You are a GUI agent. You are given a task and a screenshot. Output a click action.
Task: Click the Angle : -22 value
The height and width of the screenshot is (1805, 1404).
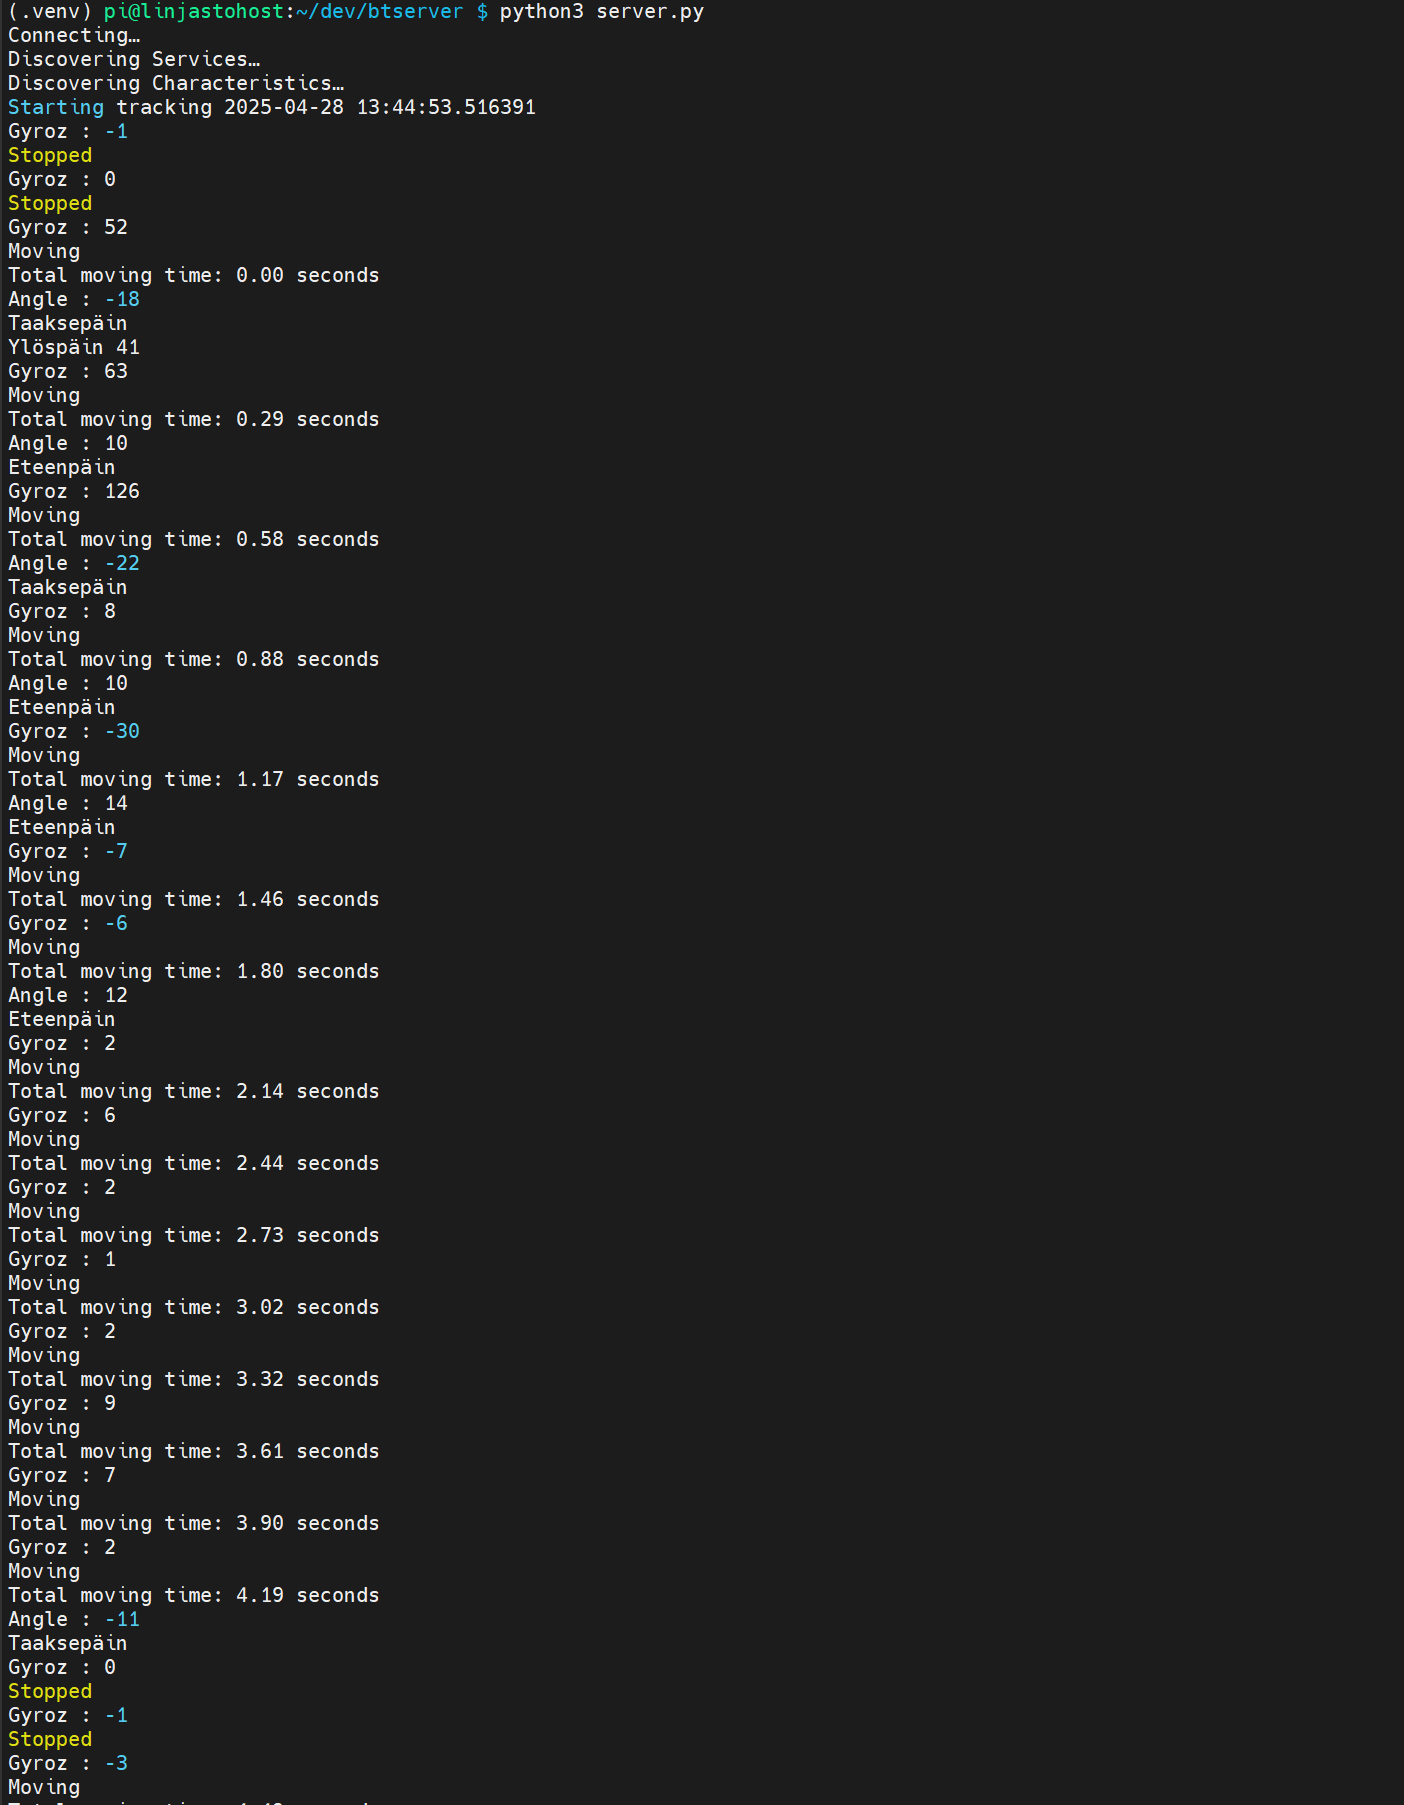[122, 564]
